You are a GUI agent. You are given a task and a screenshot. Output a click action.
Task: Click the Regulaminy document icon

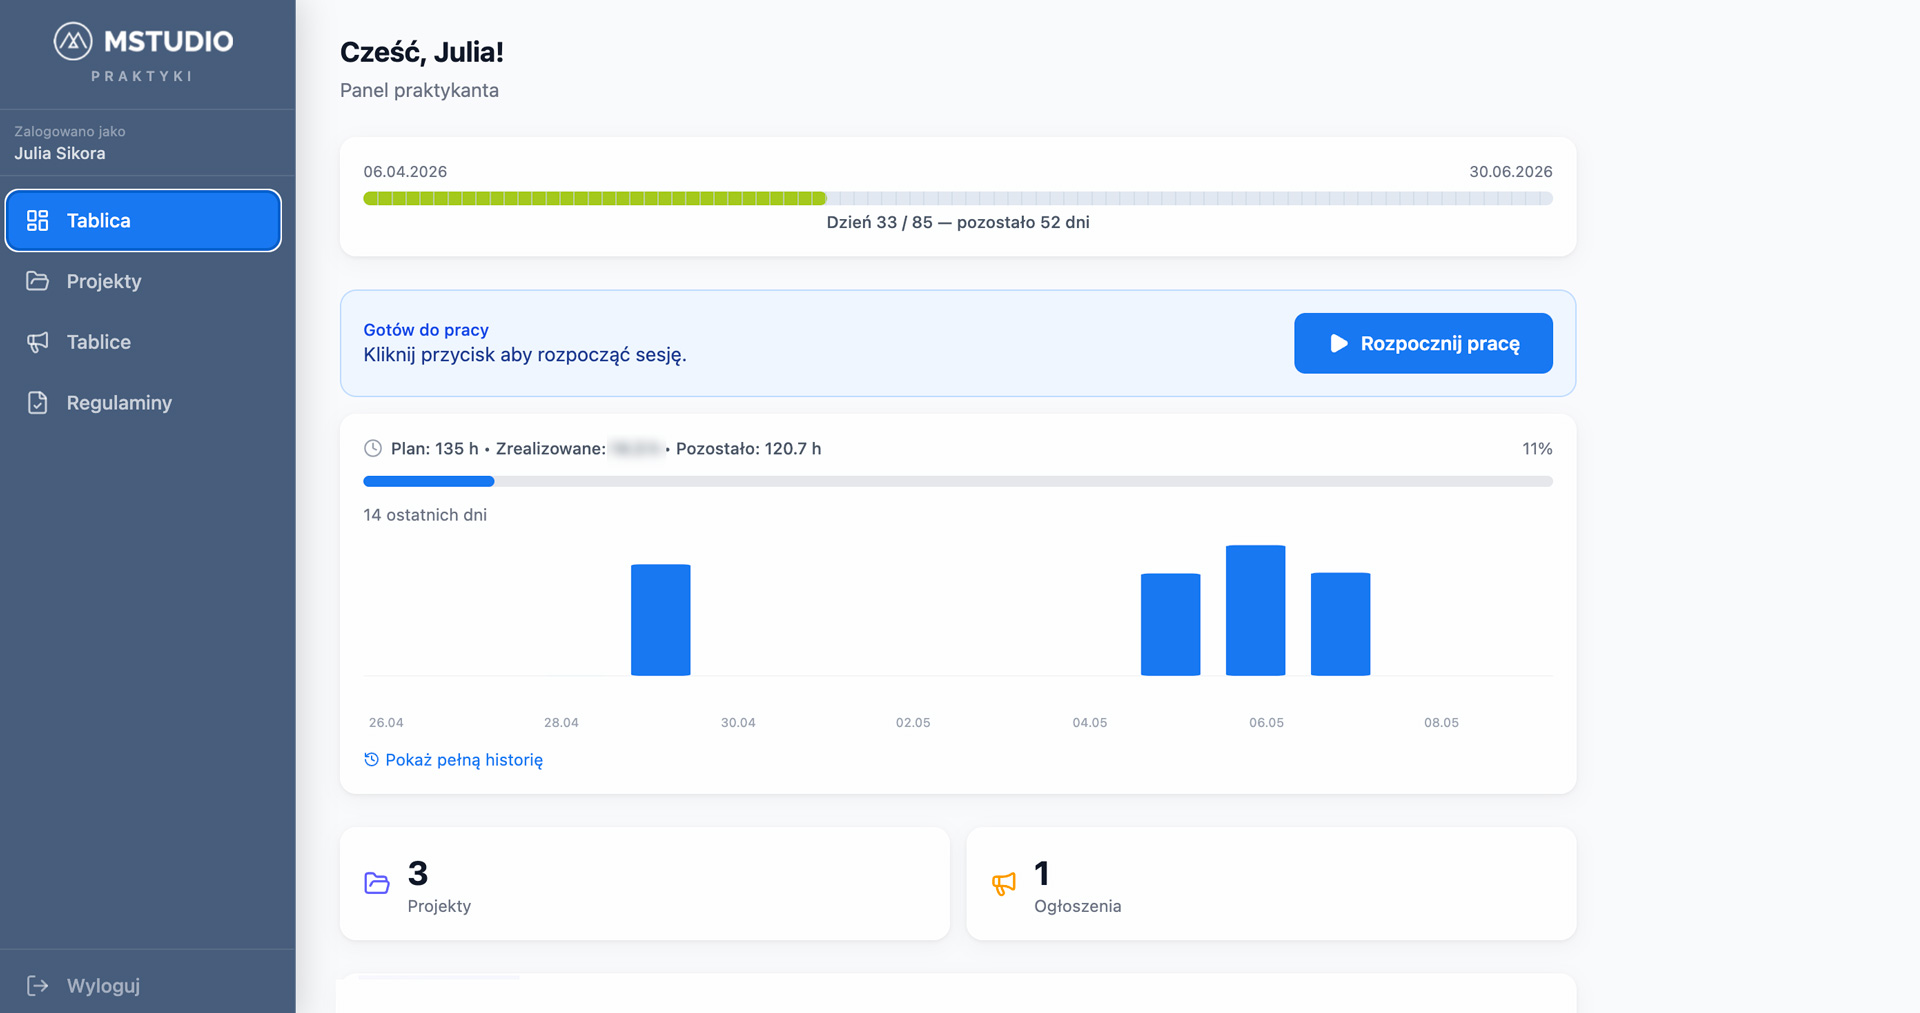coord(38,403)
